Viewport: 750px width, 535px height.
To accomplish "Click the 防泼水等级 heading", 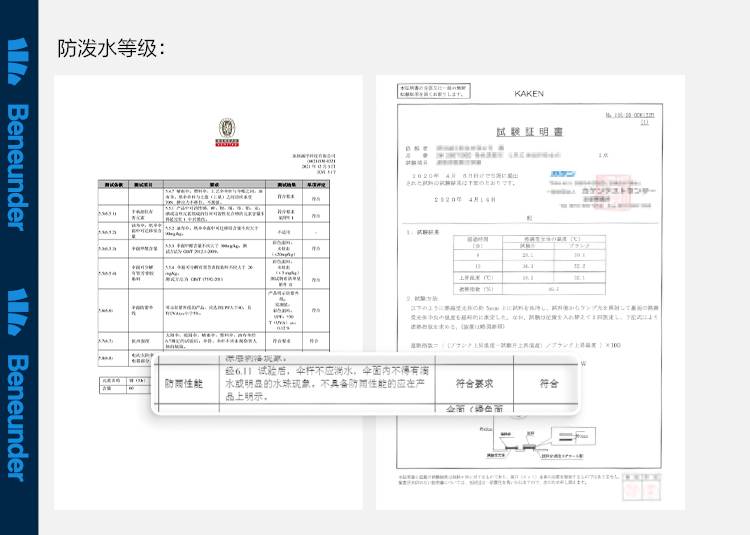I will click(111, 49).
